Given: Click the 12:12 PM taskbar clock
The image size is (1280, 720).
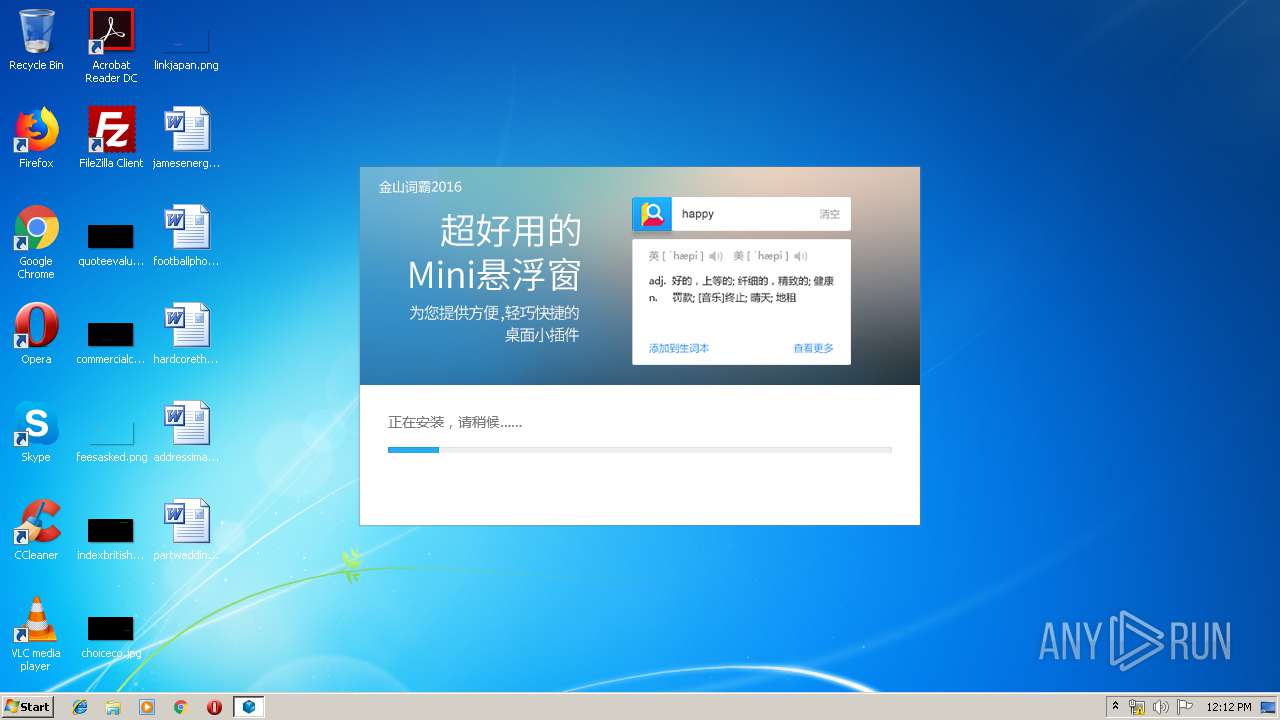Looking at the screenshot, I should 1229,707.
